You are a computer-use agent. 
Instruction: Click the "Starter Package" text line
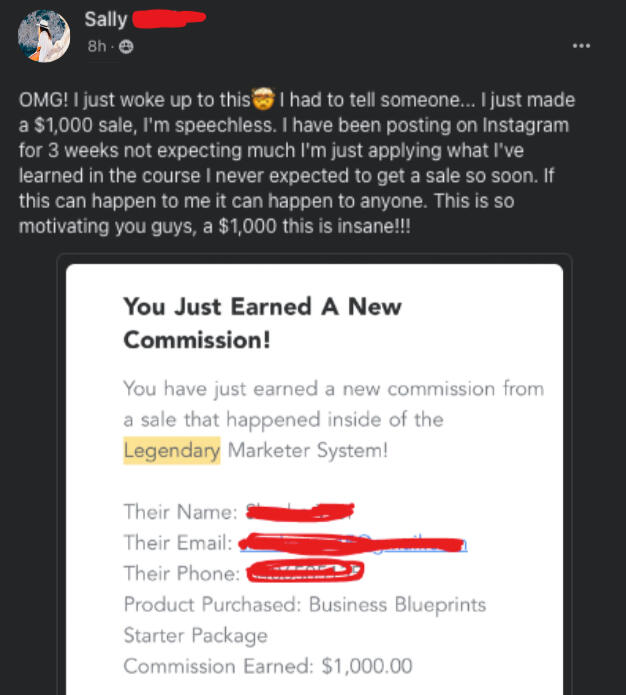pyautogui.click(x=195, y=635)
